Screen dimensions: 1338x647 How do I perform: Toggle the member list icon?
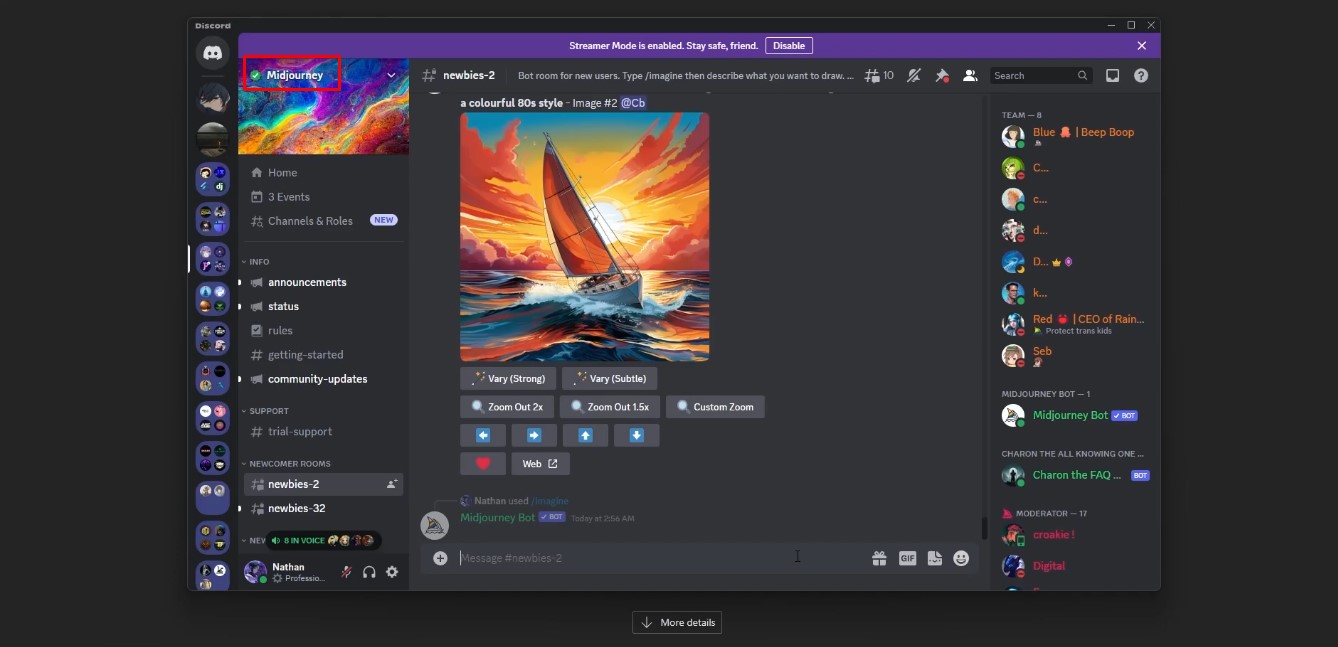click(970, 75)
